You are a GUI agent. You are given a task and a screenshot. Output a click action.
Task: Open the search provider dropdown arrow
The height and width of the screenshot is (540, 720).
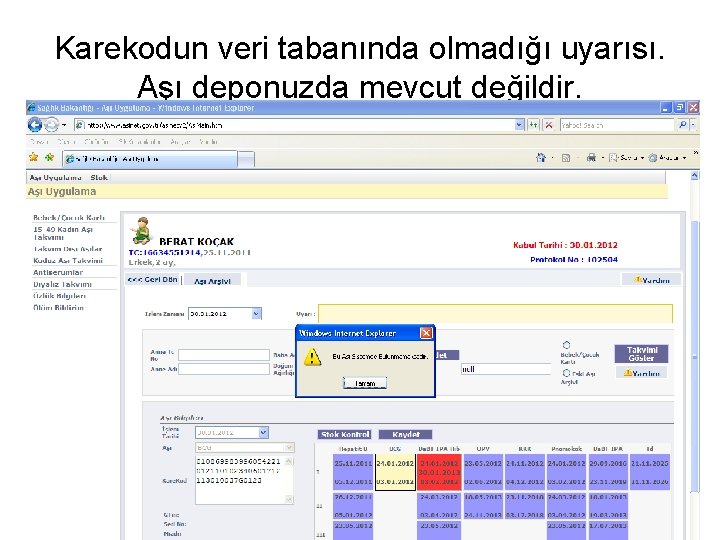pyautogui.click(x=693, y=125)
